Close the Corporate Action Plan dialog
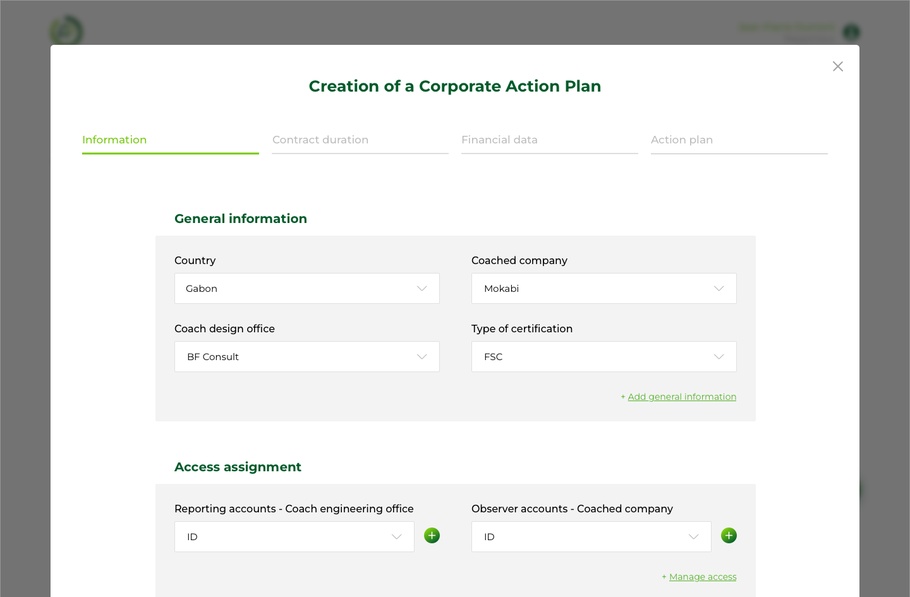 tap(838, 67)
